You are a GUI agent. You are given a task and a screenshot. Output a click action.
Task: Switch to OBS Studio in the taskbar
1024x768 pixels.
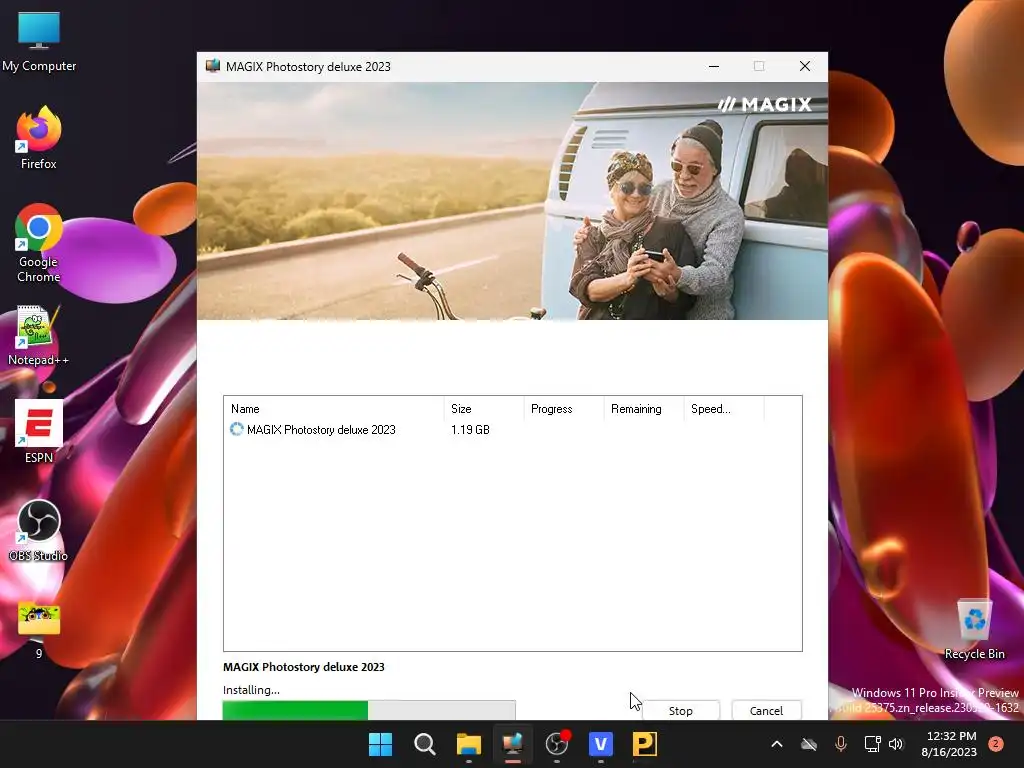557,744
